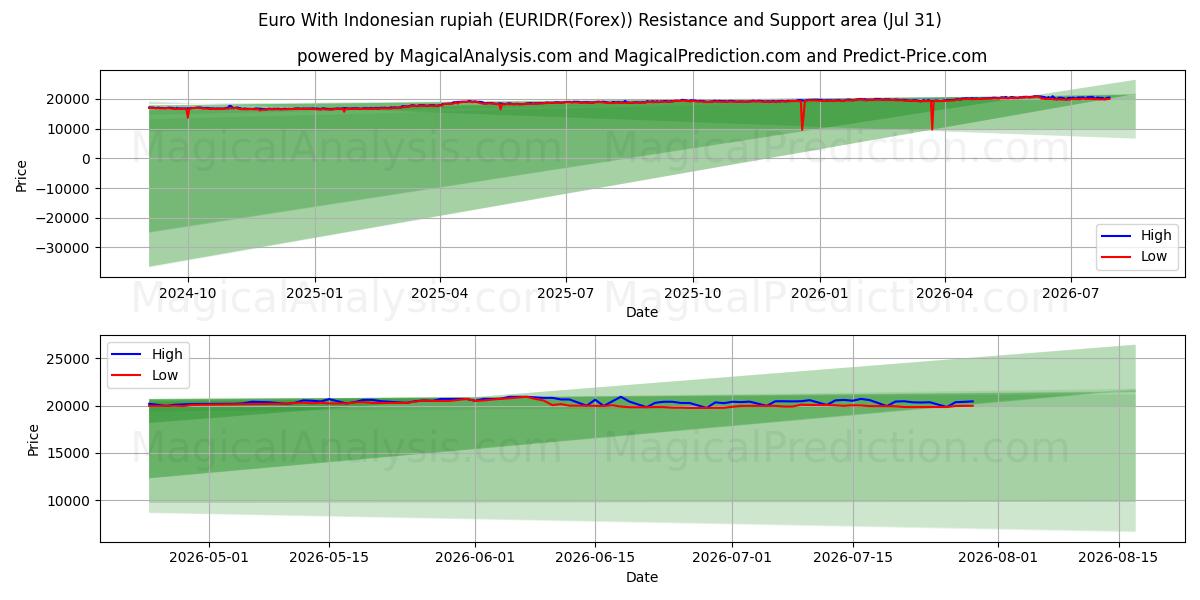Click the 'powered by MagicalAnalysis.com' subtitle

(641, 56)
